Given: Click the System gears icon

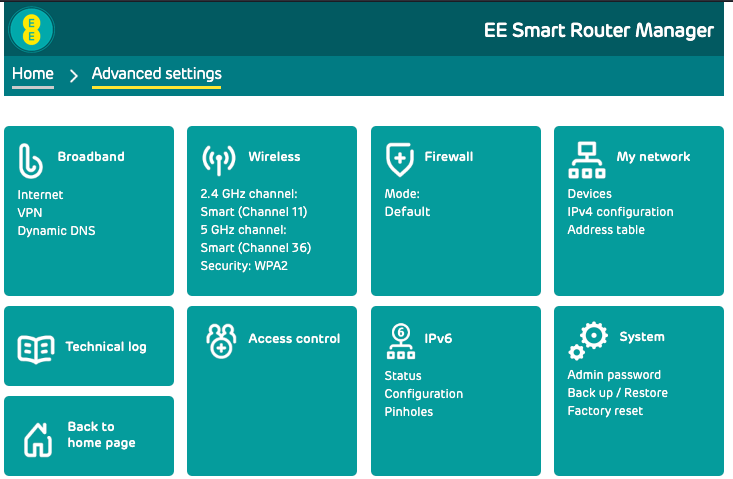Looking at the screenshot, I should tap(588, 340).
